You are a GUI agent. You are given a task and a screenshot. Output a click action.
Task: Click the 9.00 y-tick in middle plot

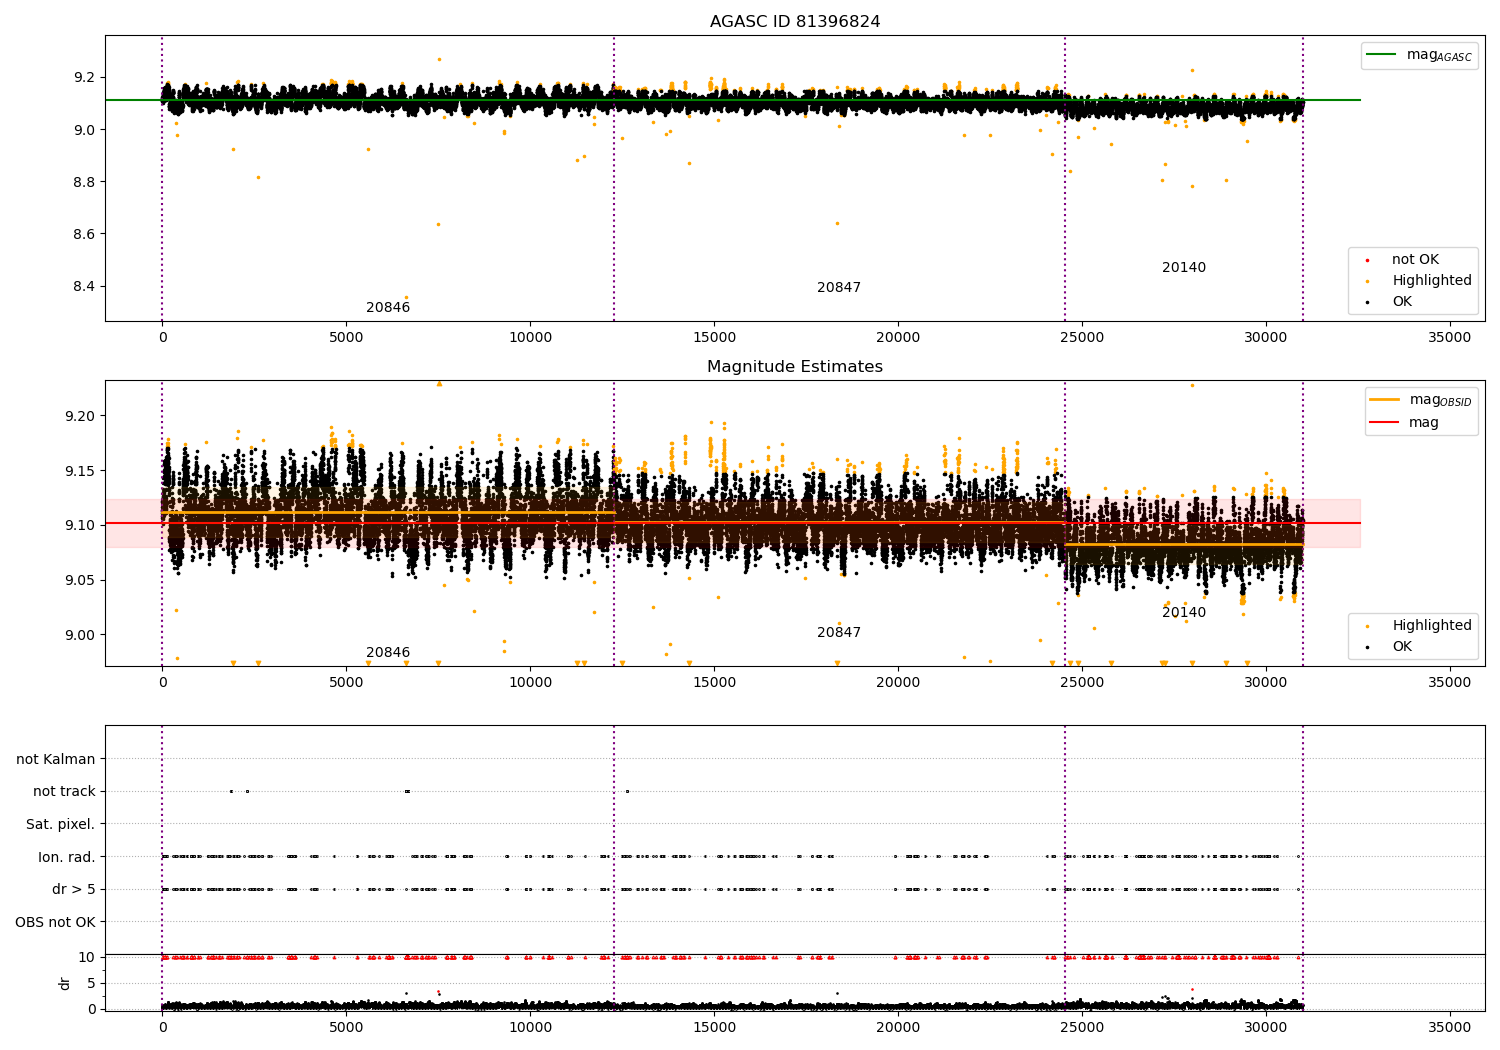(80, 635)
